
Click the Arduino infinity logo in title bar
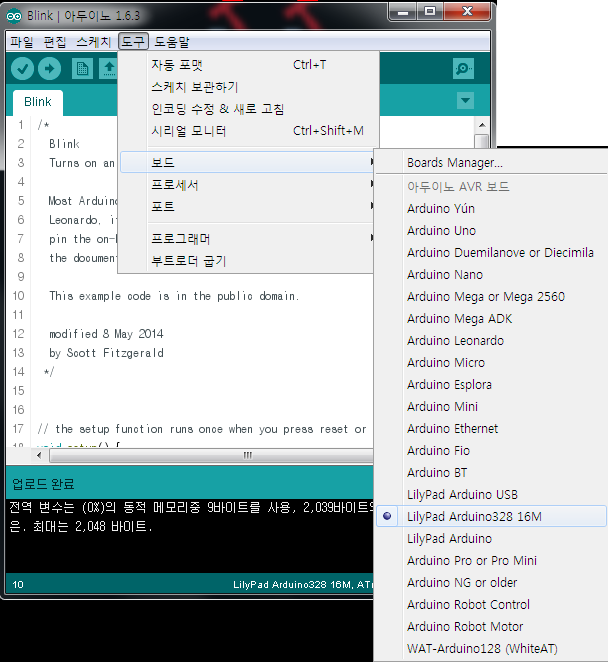tap(14, 16)
